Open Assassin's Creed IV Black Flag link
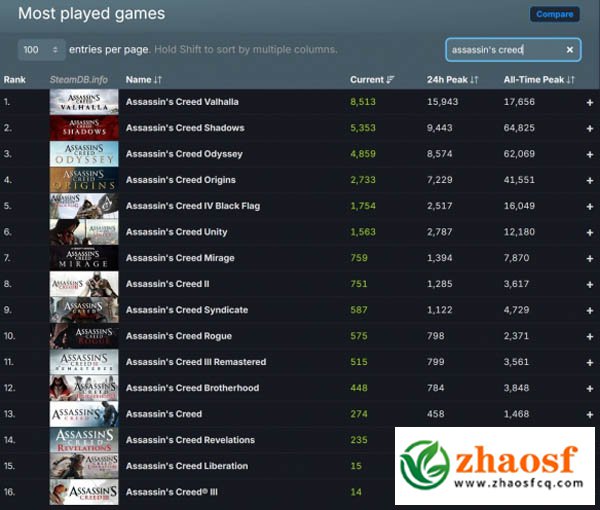This screenshot has width=600, height=510. click(x=192, y=206)
